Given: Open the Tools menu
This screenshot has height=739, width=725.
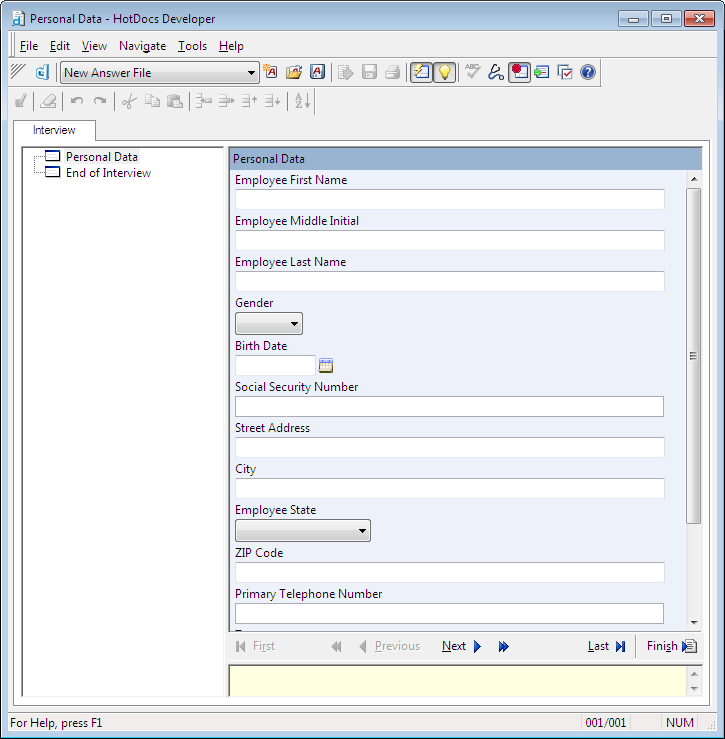Looking at the screenshot, I should coord(192,46).
